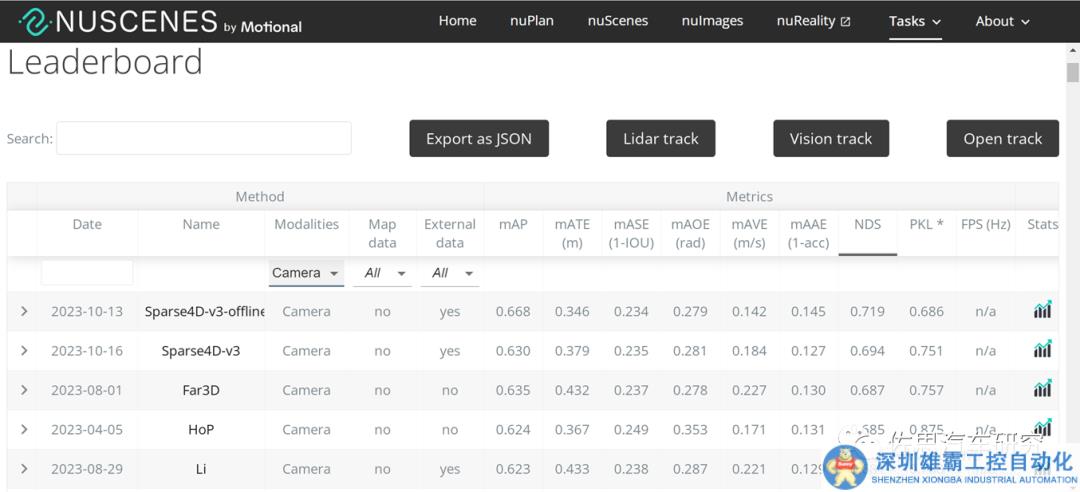Switch to Lidar track leaderboard
This screenshot has height=492, width=1080.
pyautogui.click(x=660, y=139)
